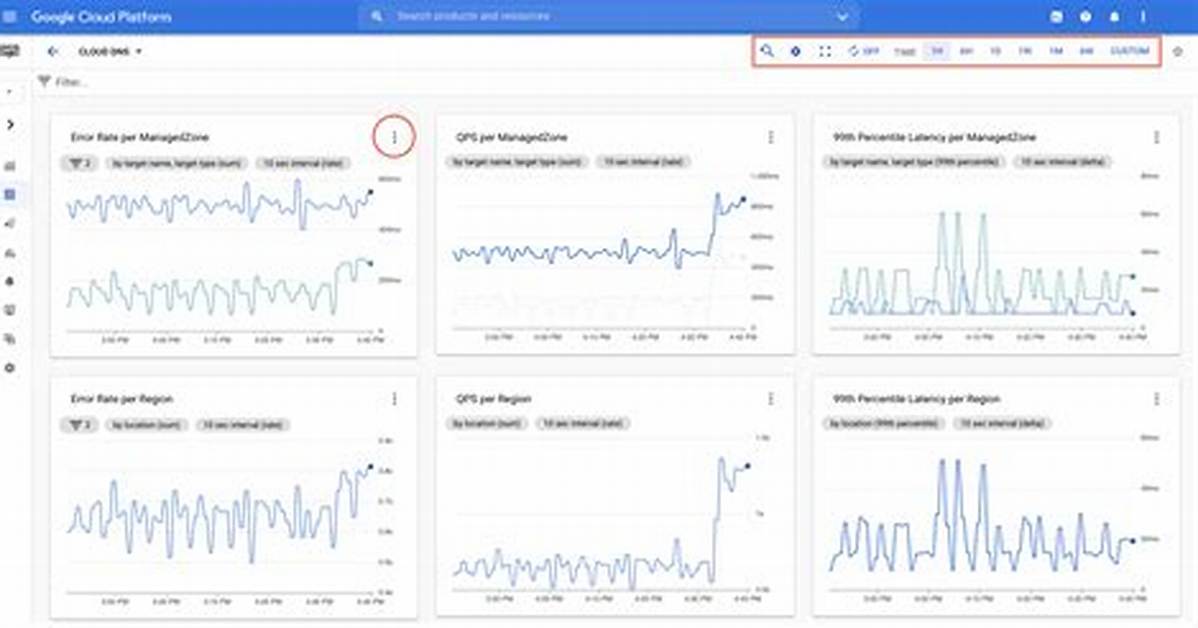Open more options for Error Rate per Region
The image size is (1198, 628).
click(x=394, y=399)
